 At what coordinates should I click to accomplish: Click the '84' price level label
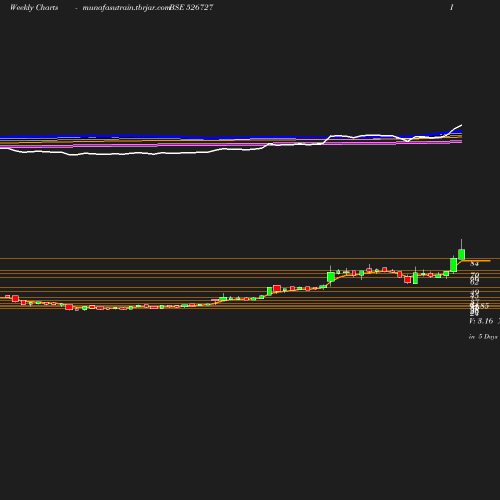(474, 264)
